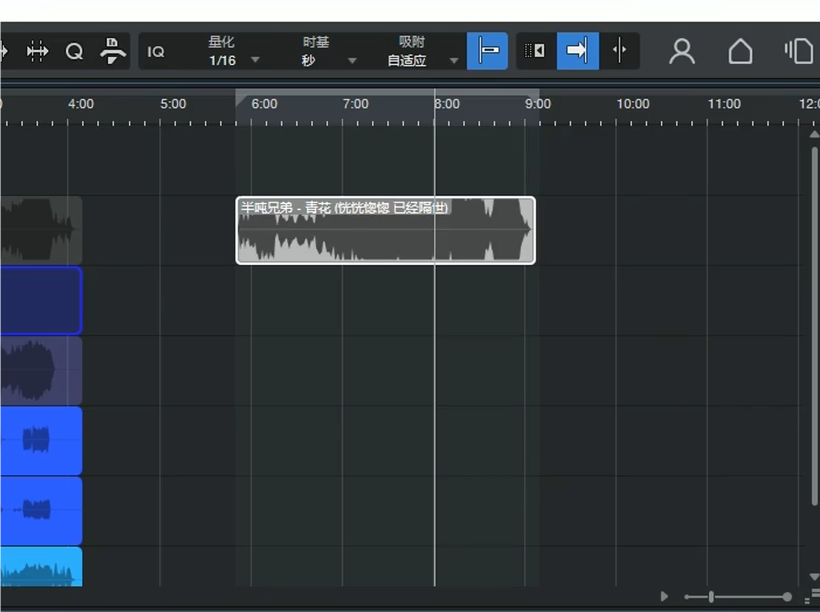Disable the highlighted left-align snap toggle
Viewport: 820px width, 612px height.
coord(487,51)
